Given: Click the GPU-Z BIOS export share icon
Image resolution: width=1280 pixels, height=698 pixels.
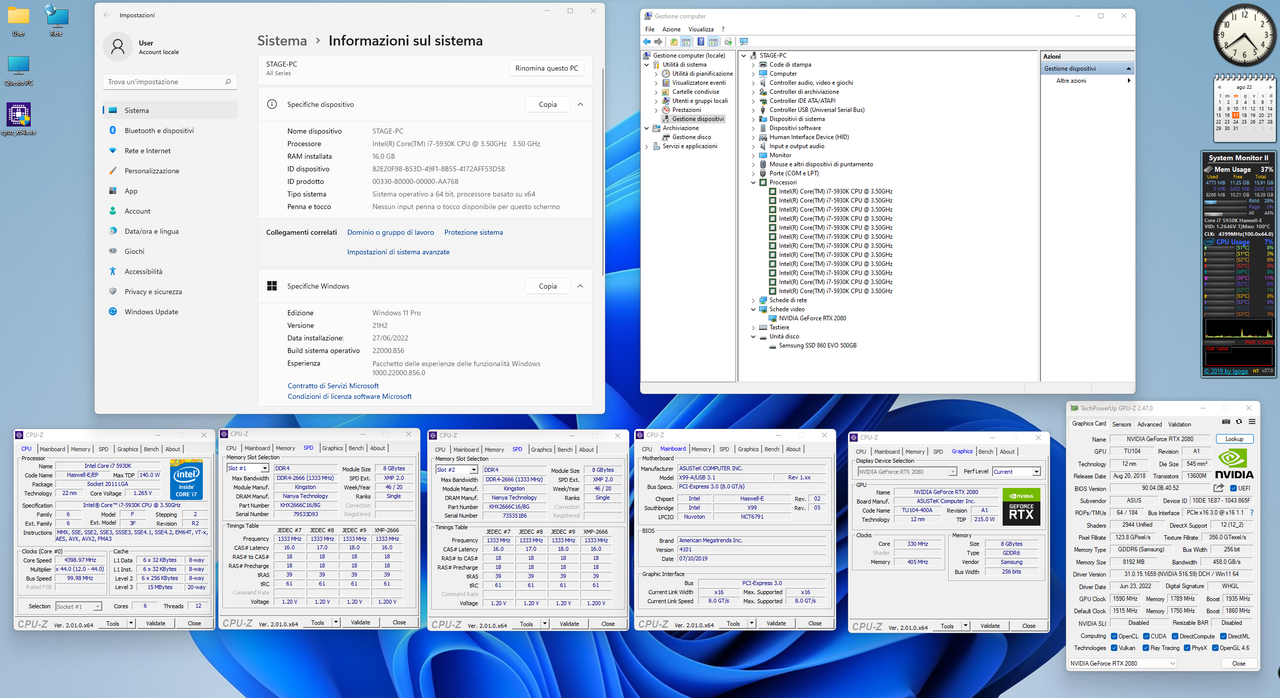Looking at the screenshot, I should 1218,488.
